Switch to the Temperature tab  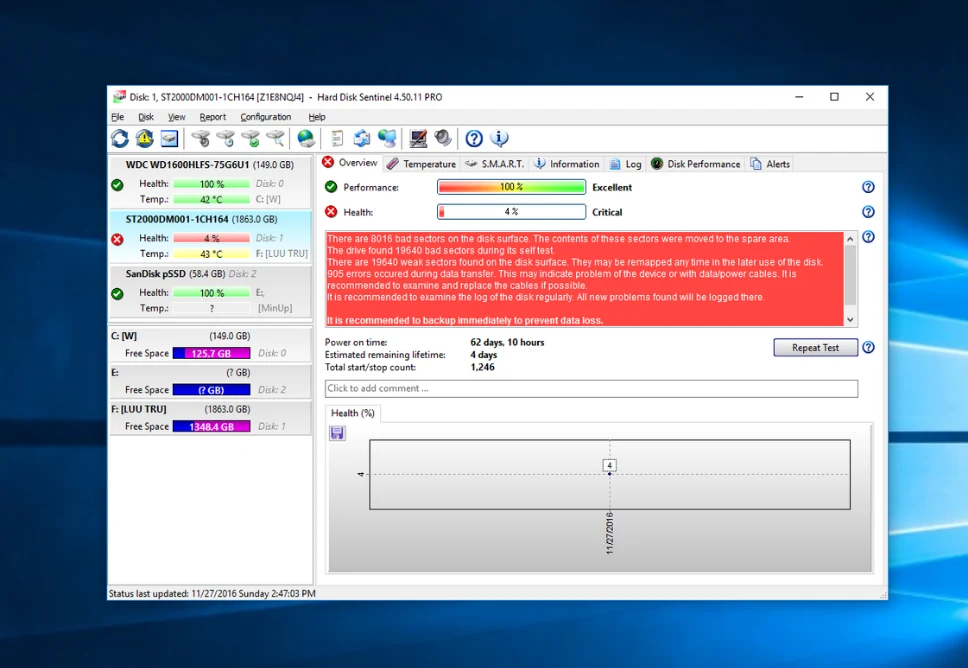421,164
